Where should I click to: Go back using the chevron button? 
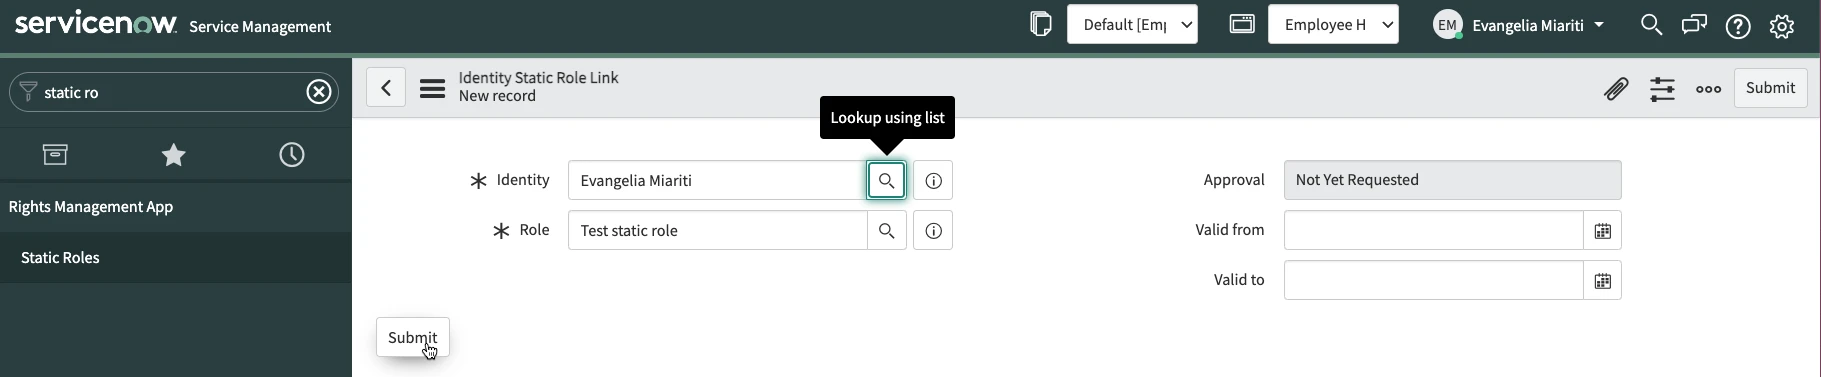tap(386, 87)
